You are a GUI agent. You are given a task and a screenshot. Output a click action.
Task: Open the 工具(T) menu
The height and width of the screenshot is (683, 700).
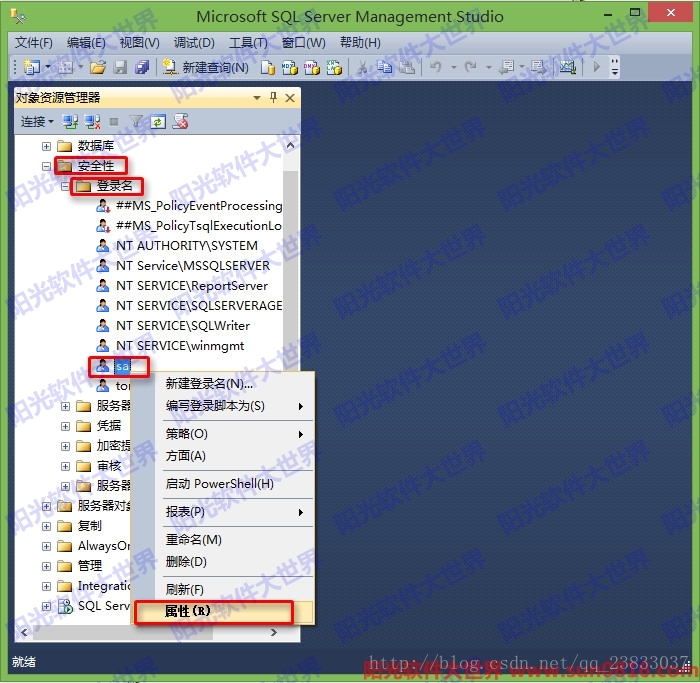(248, 43)
